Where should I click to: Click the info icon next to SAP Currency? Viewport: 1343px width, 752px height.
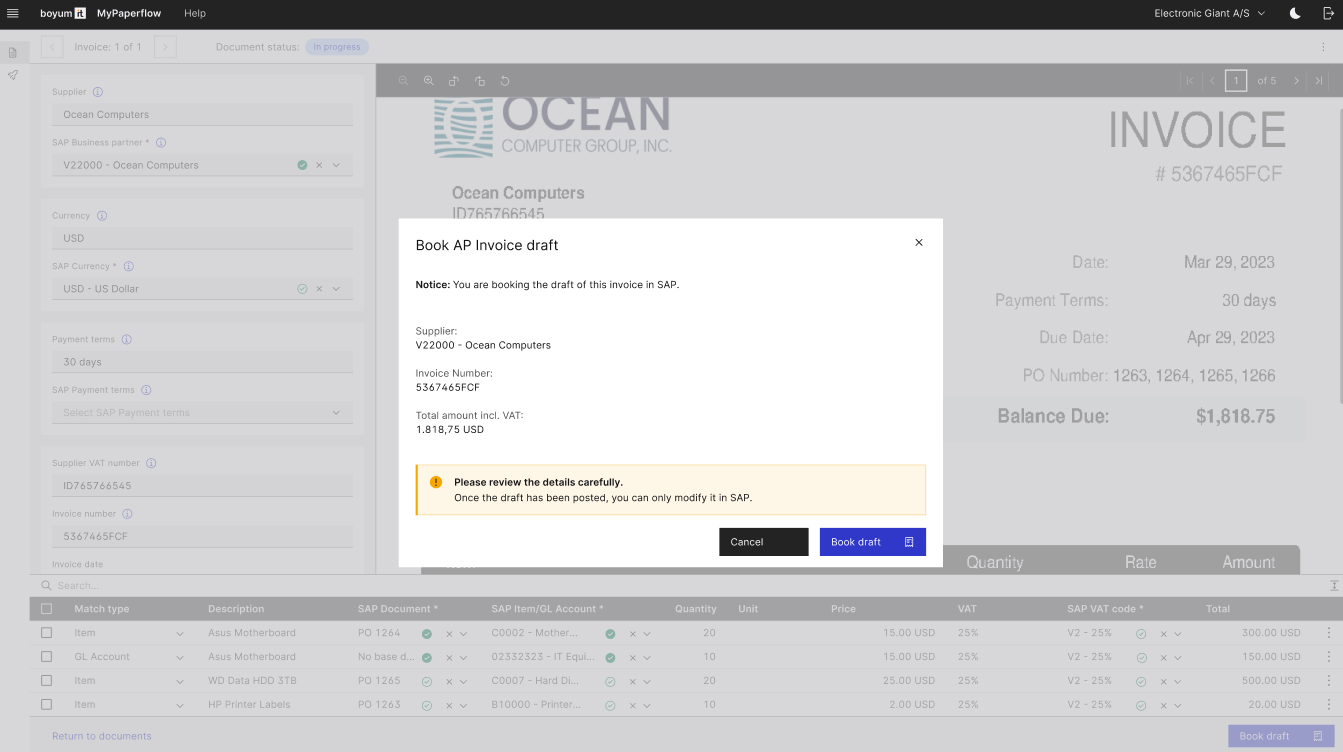point(129,267)
